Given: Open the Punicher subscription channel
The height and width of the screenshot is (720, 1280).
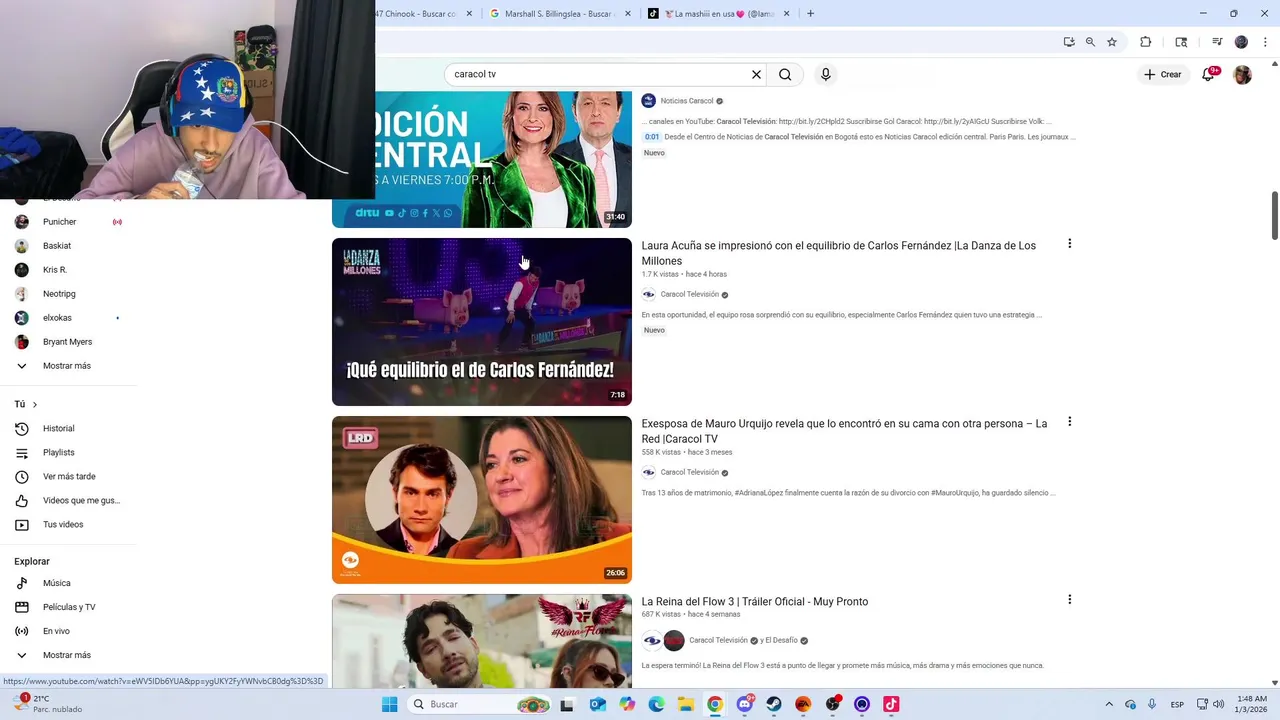Looking at the screenshot, I should pyautogui.click(x=60, y=222).
